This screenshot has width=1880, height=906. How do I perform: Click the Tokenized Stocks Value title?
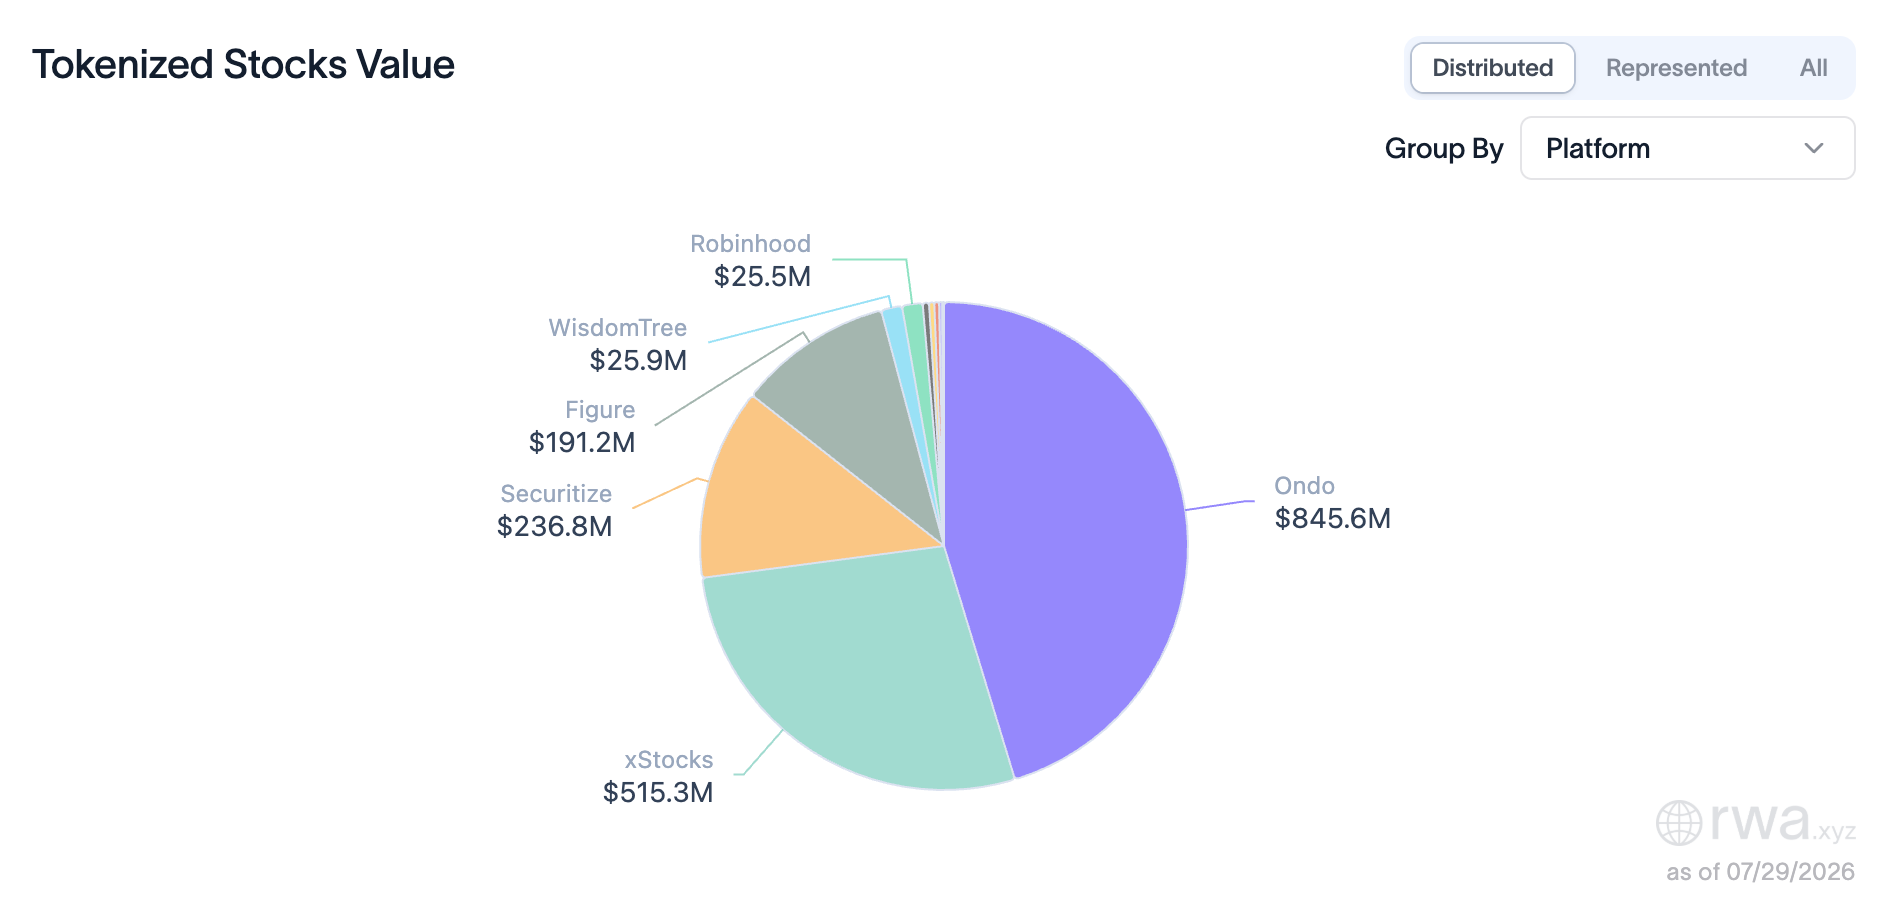pos(243,64)
